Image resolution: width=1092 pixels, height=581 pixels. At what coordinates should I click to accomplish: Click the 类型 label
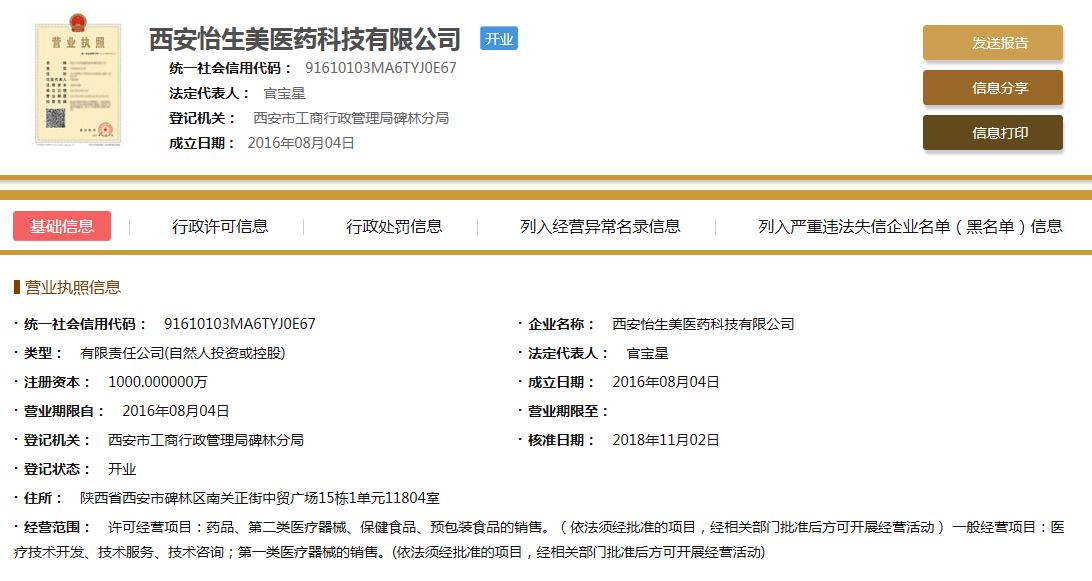click(x=43, y=353)
